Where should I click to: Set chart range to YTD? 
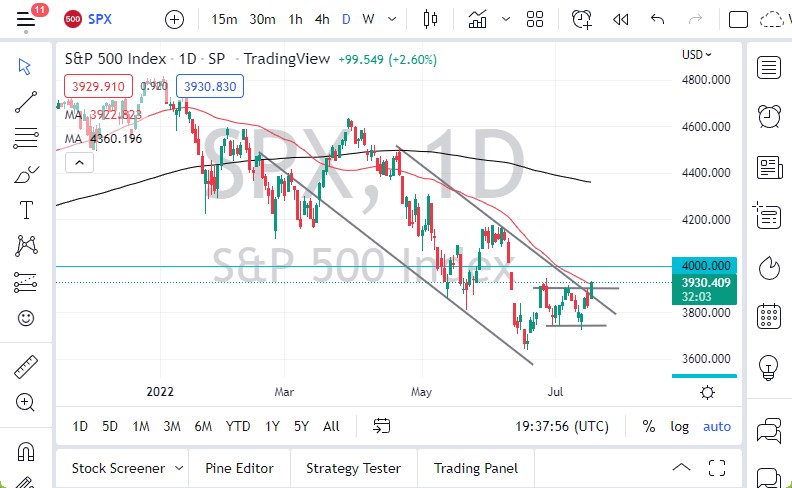(x=238, y=426)
